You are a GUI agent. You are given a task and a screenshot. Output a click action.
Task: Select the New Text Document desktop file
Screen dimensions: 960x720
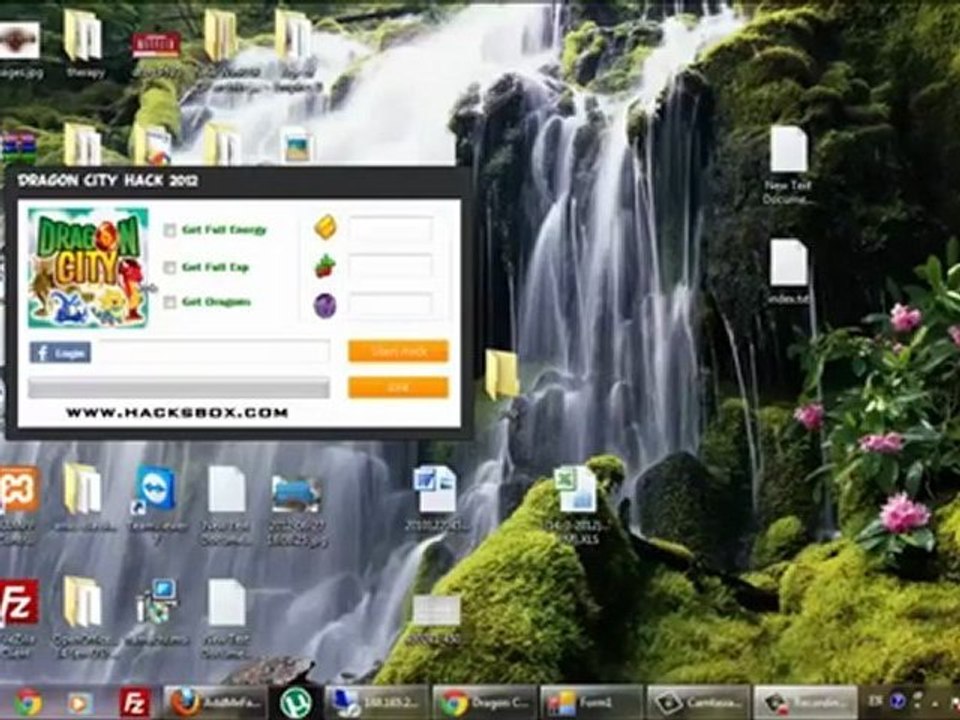pyautogui.click(x=788, y=164)
